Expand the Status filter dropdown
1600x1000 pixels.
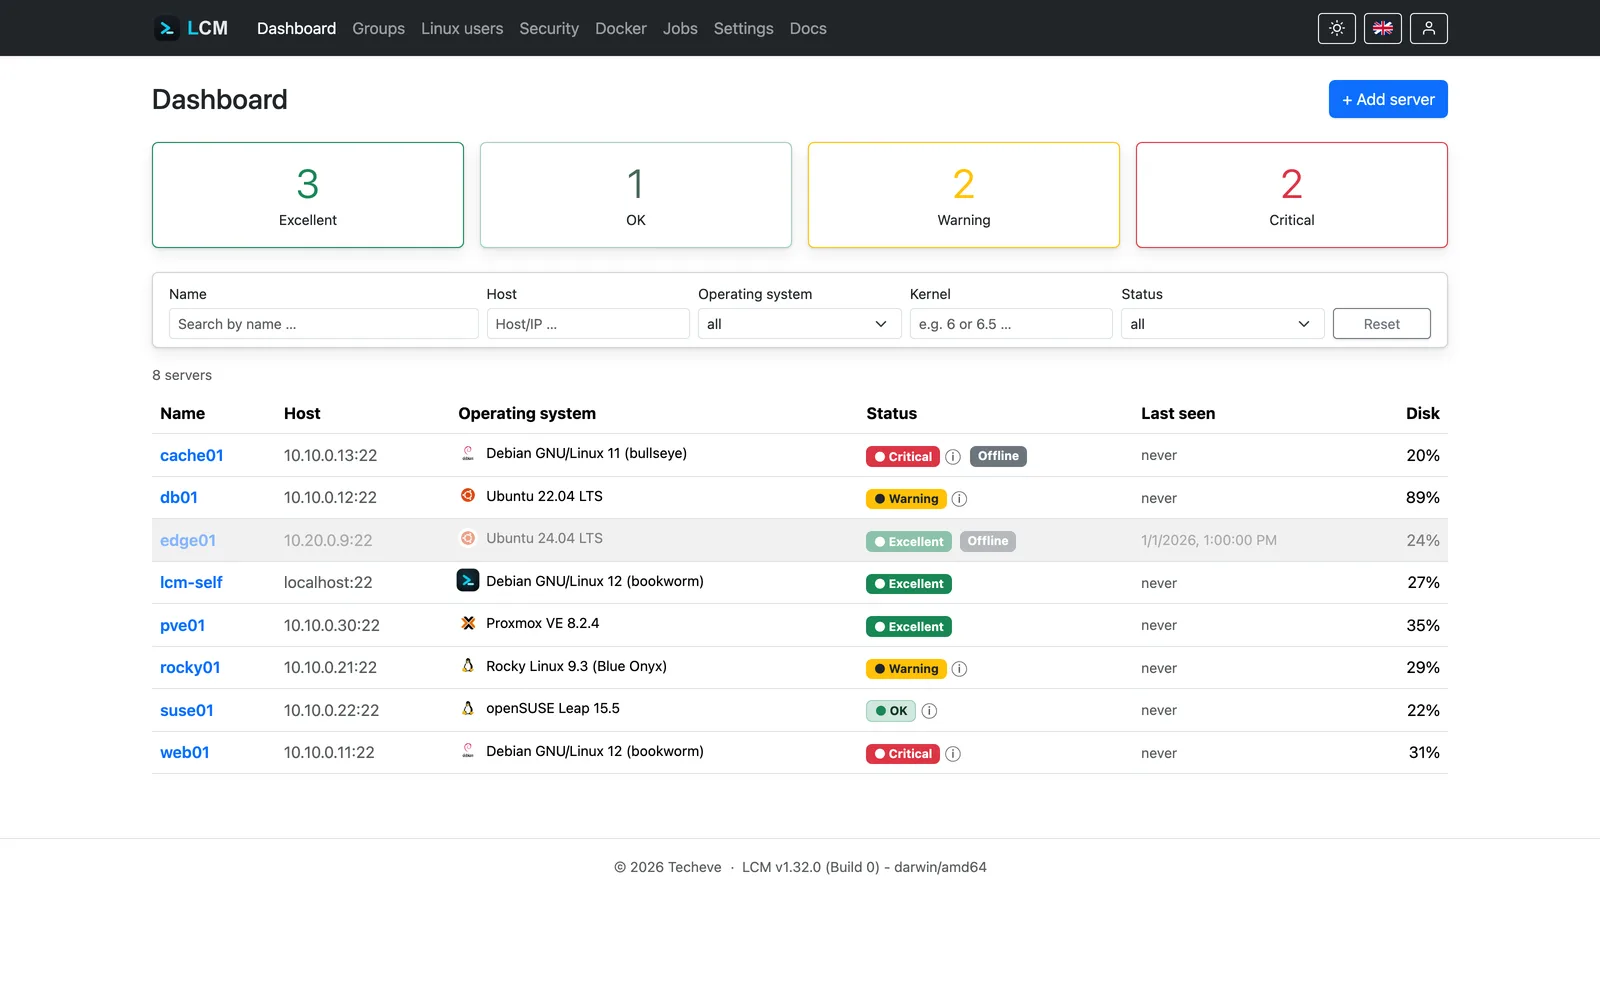tap(1222, 324)
